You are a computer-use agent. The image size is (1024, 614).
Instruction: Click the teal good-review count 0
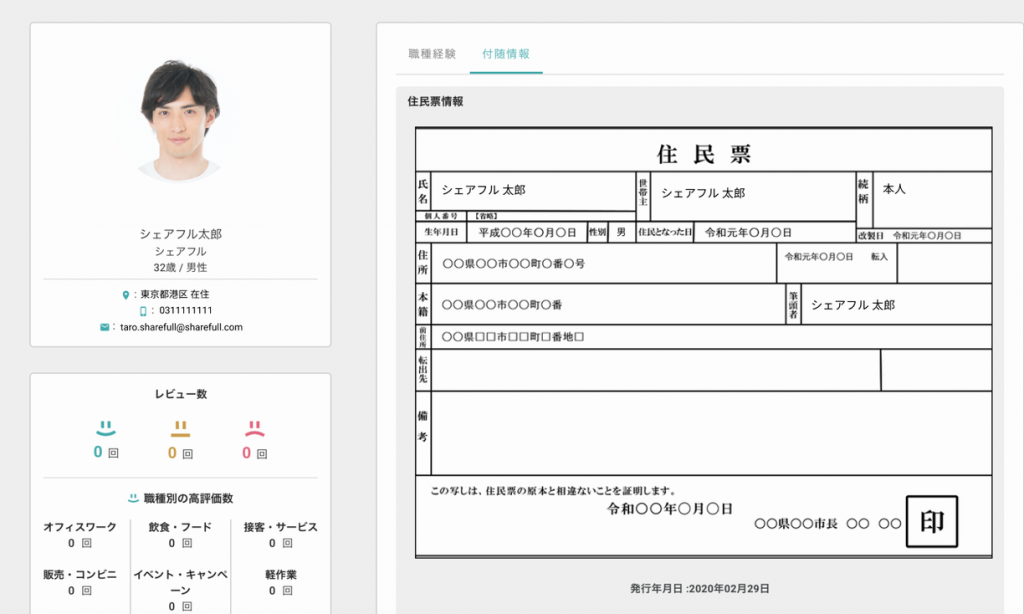(x=98, y=452)
